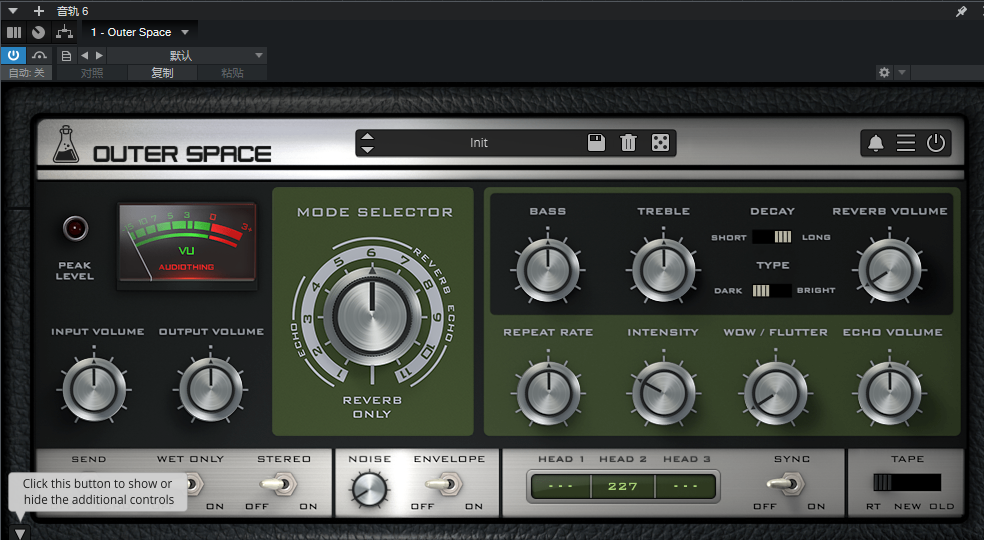The image size is (984, 540).
Task: Go to the next host preset arrow
Action: tap(99, 56)
